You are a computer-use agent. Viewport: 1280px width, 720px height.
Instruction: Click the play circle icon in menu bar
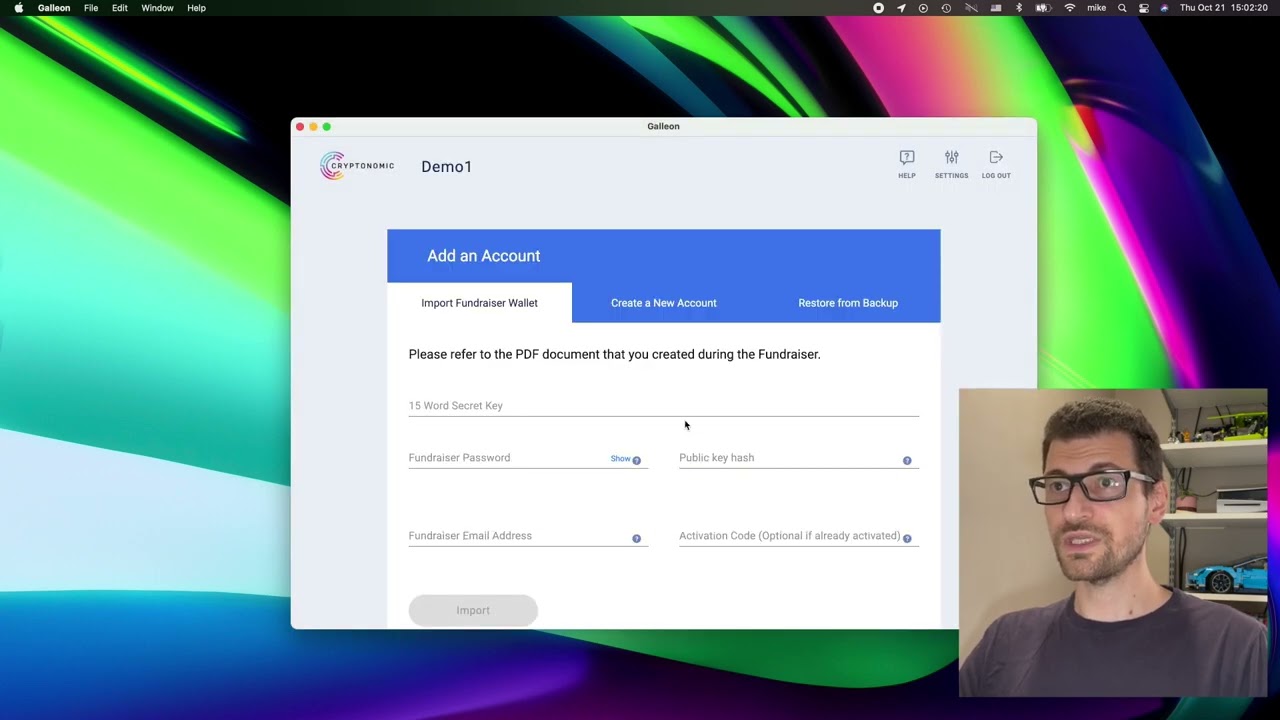[x=923, y=8]
